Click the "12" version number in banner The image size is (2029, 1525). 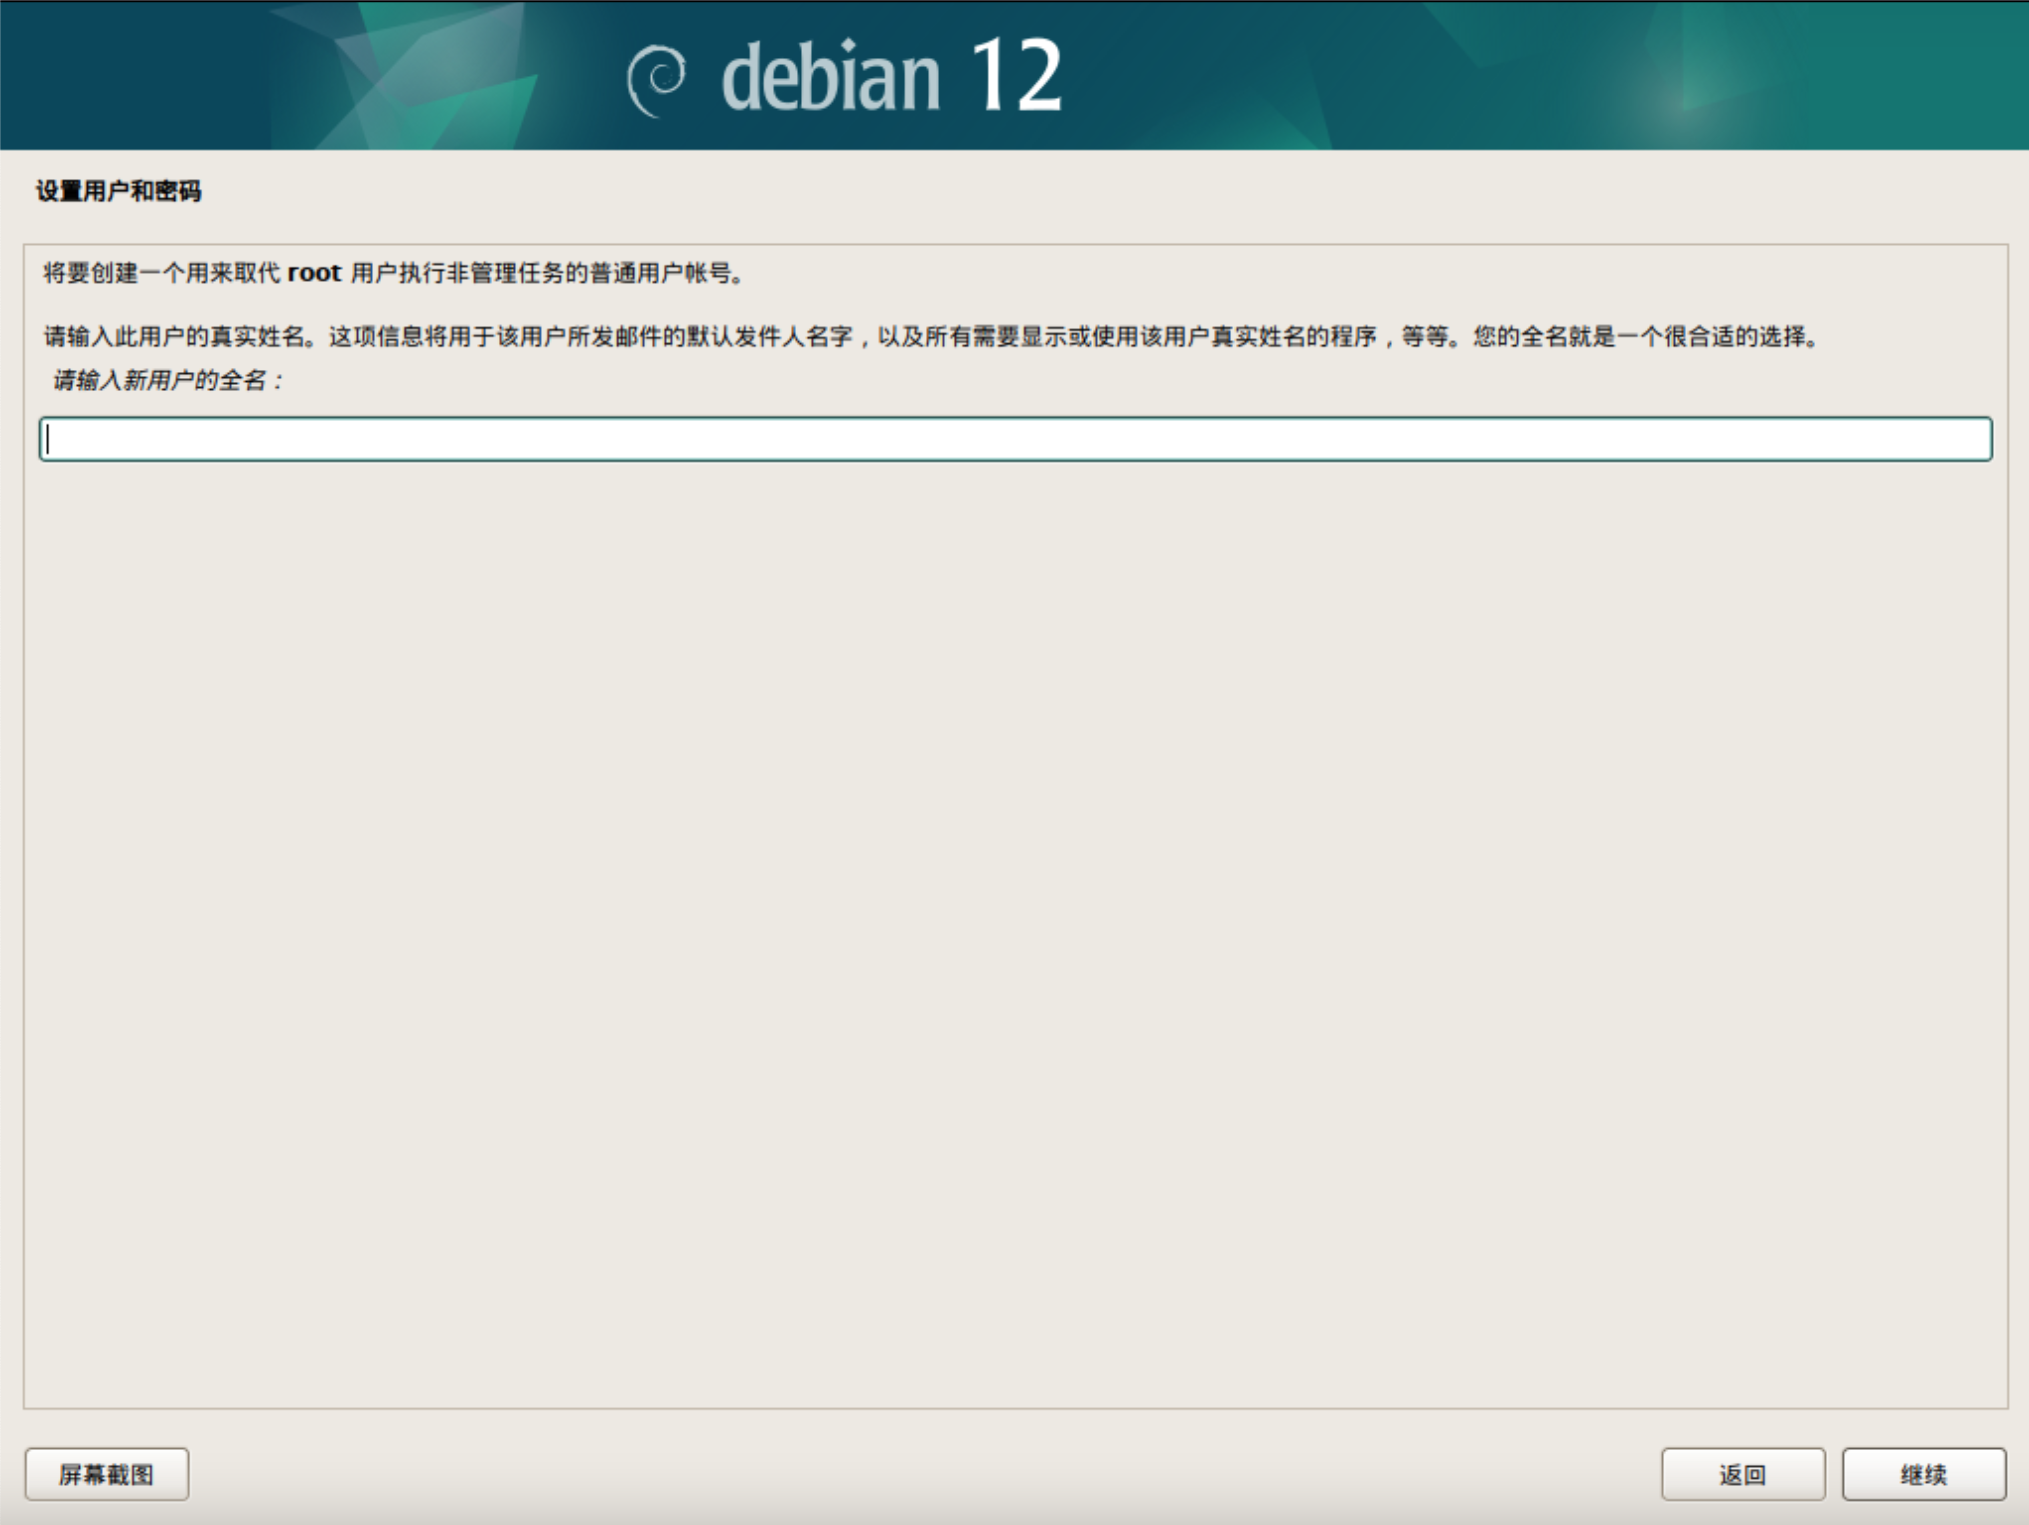[x=1015, y=76]
